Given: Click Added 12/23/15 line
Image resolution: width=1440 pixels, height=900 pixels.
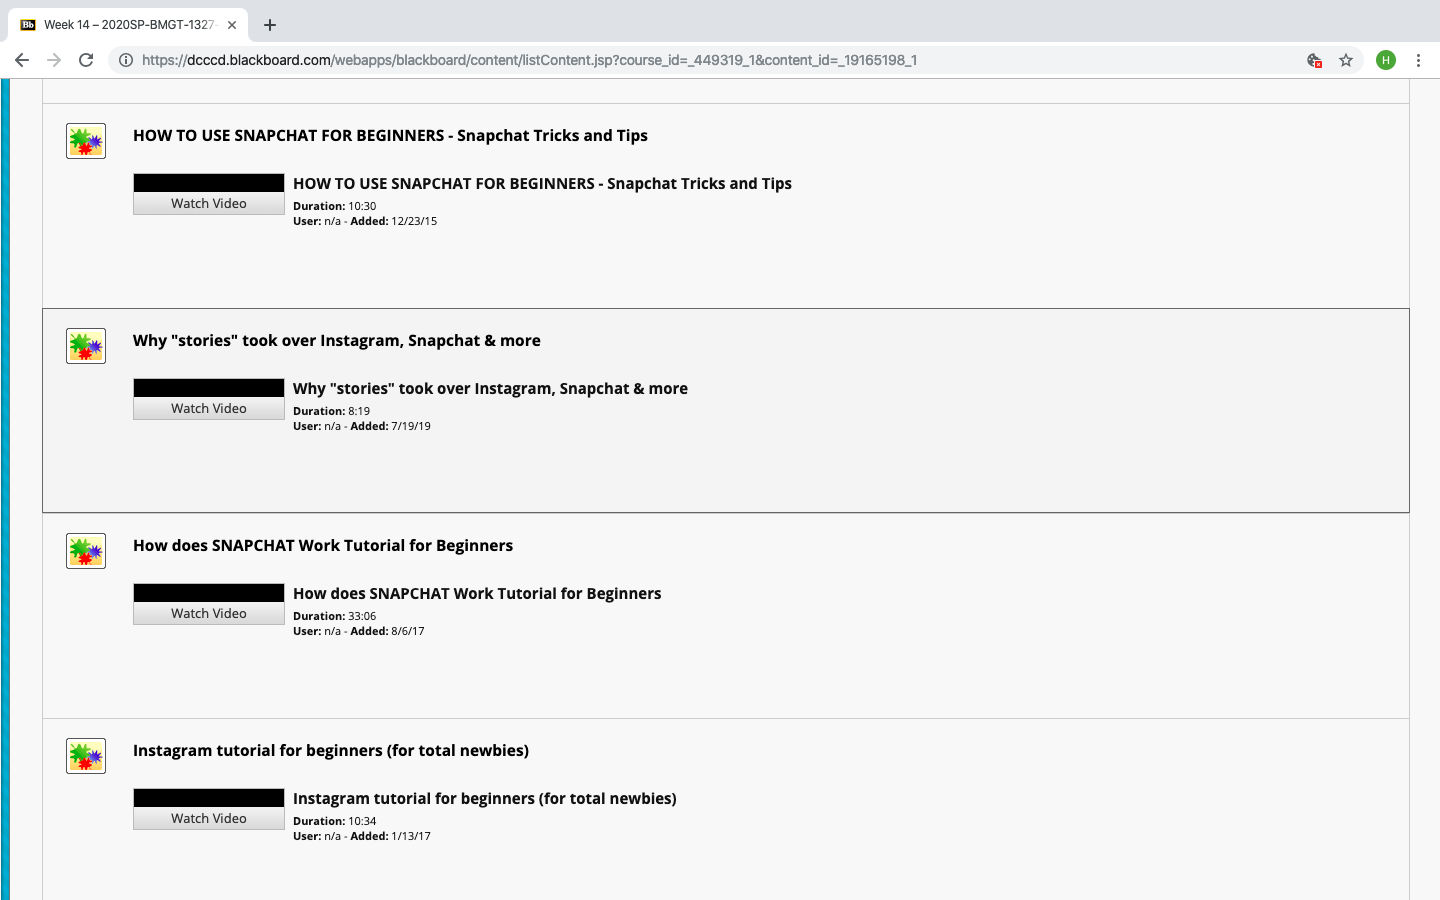Looking at the screenshot, I should tap(365, 221).
